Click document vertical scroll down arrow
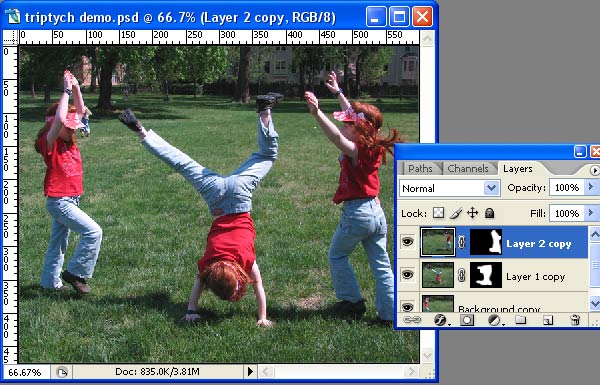This screenshot has width=600, height=385. (x=427, y=356)
